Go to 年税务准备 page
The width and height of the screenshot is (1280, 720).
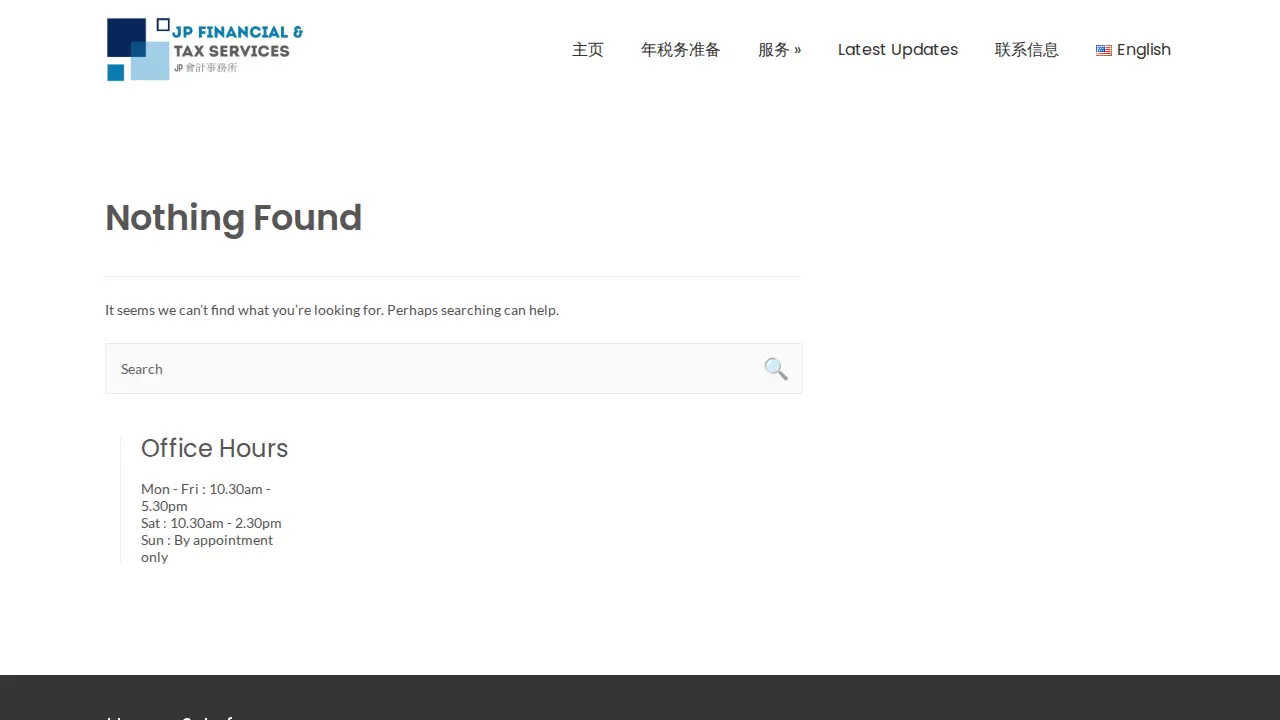point(681,50)
